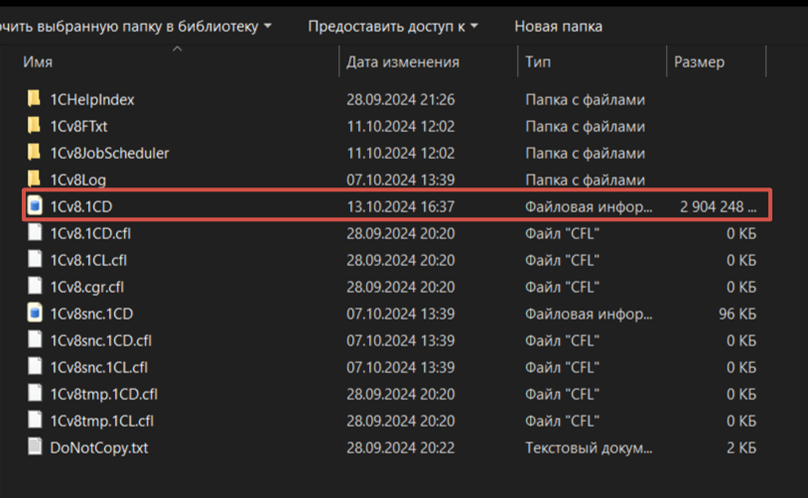Click the DoNotCopy.txt text file icon
808x498 pixels.
(x=35, y=447)
